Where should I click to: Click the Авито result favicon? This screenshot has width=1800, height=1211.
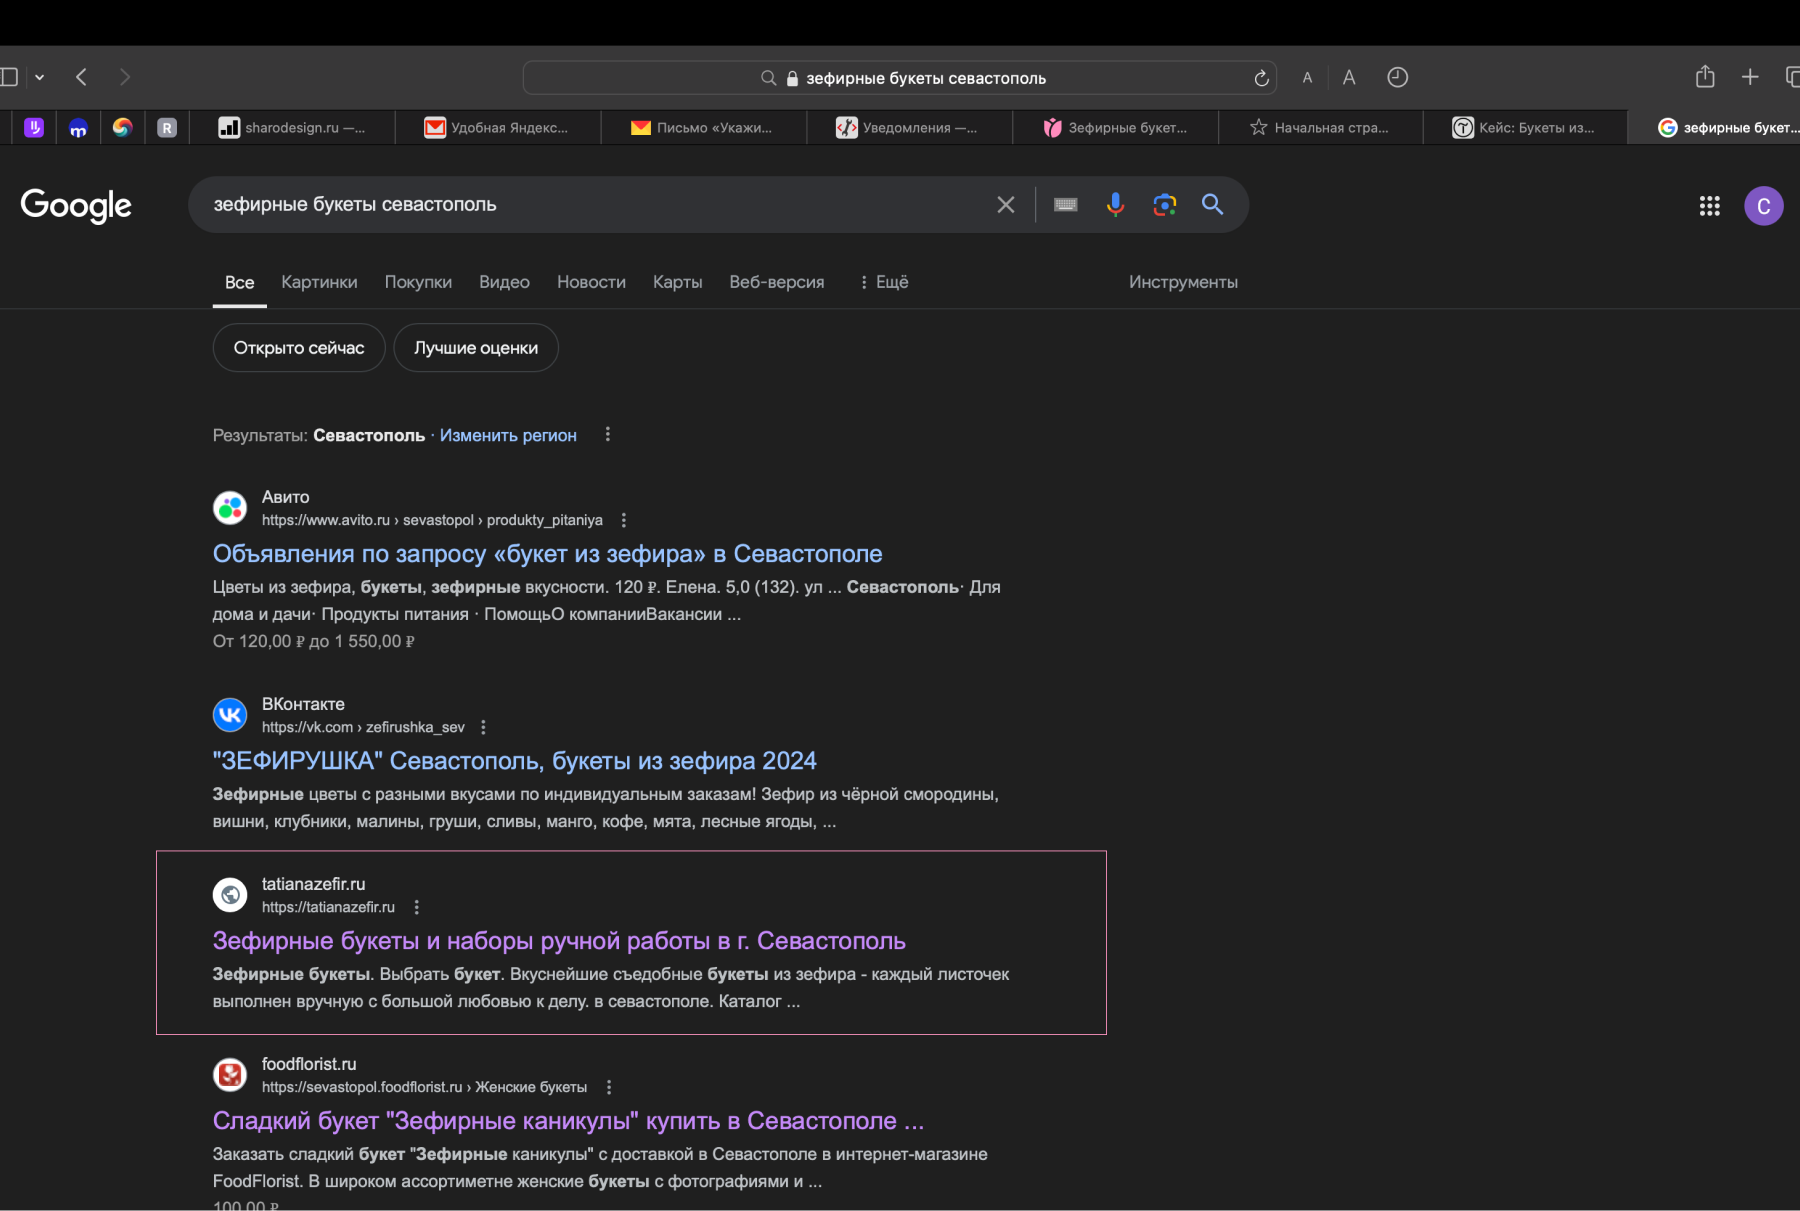tap(230, 508)
